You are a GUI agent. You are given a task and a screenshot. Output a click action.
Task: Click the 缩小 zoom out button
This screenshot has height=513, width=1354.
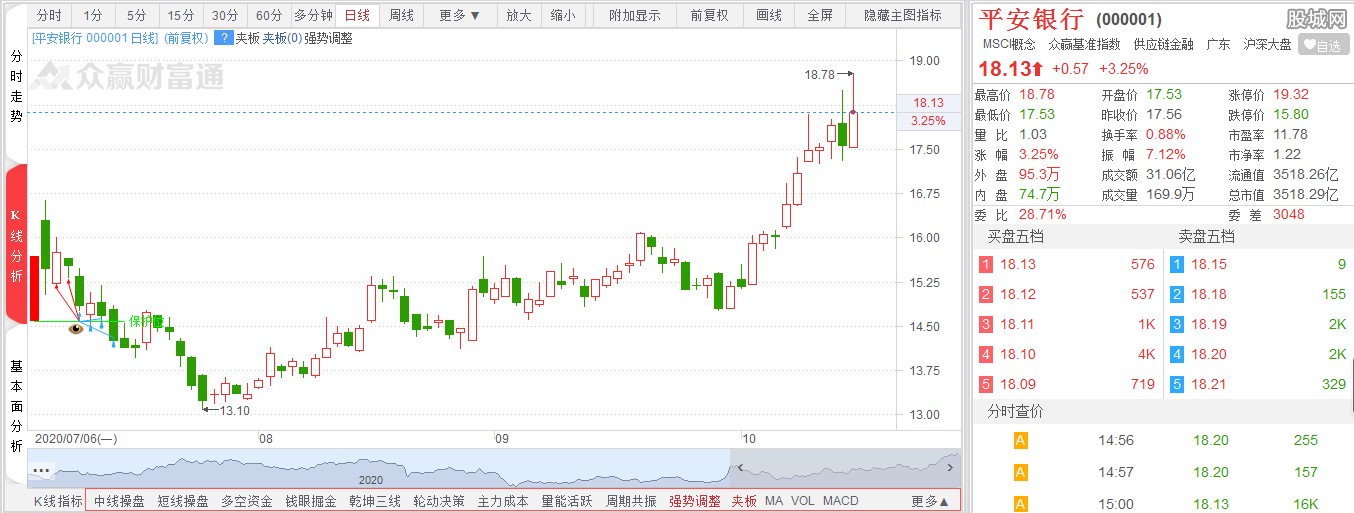point(562,15)
